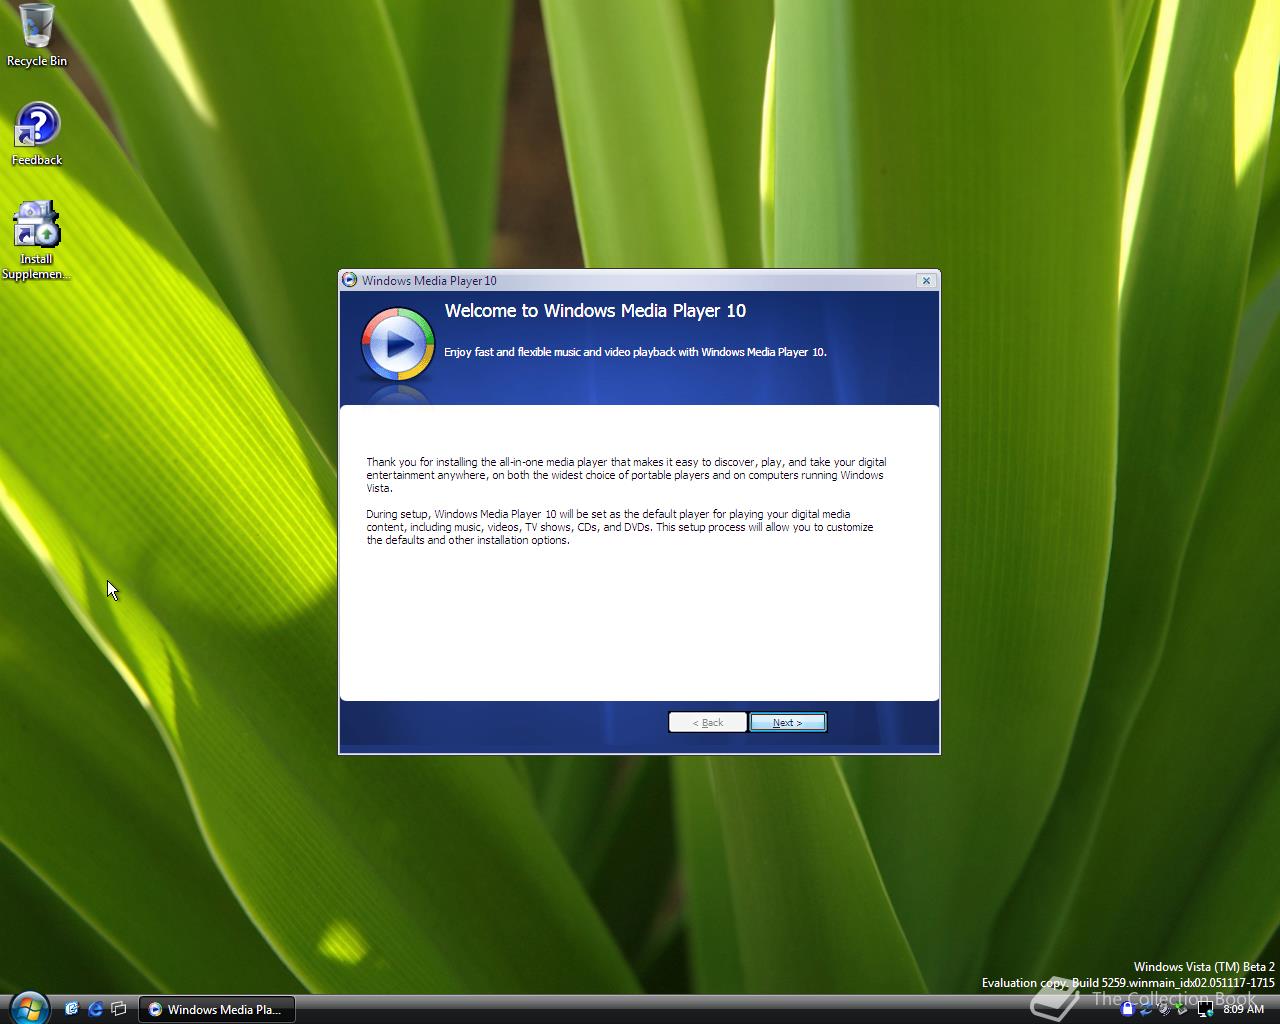Viewport: 1280px width, 1024px height.
Task: Click the network monitor tray icon
Action: pyautogui.click(x=1206, y=1009)
